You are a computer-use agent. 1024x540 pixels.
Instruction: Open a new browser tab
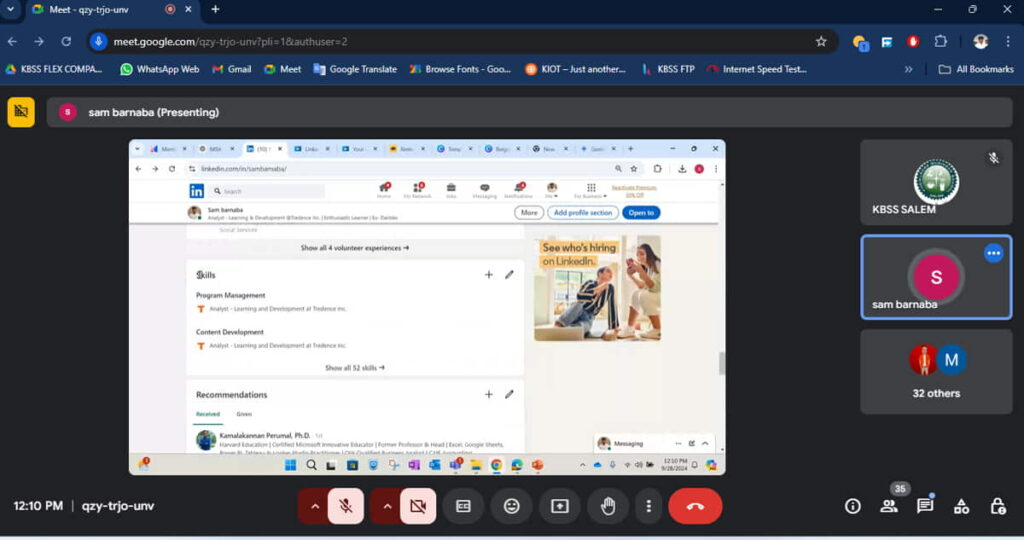point(216,9)
